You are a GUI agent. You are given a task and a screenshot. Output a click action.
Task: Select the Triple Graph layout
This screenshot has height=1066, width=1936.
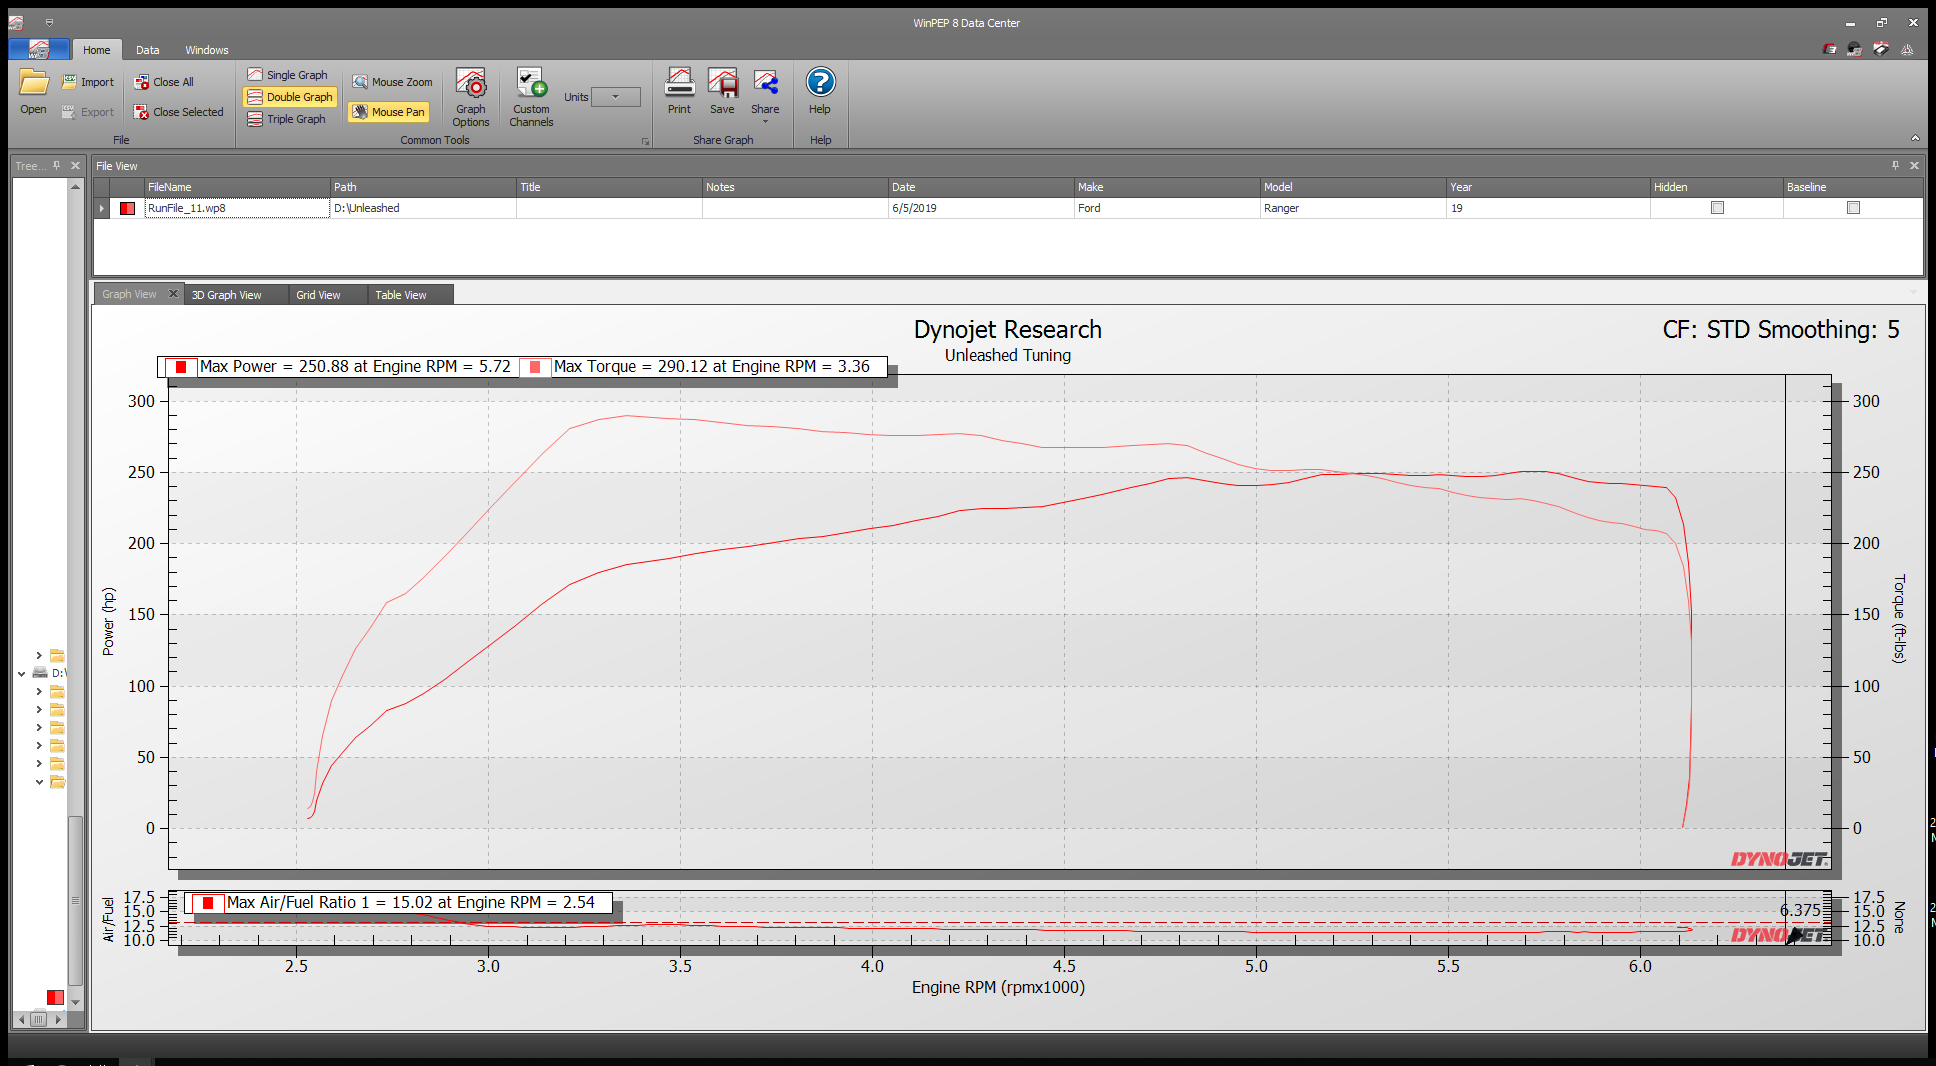[289, 118]
